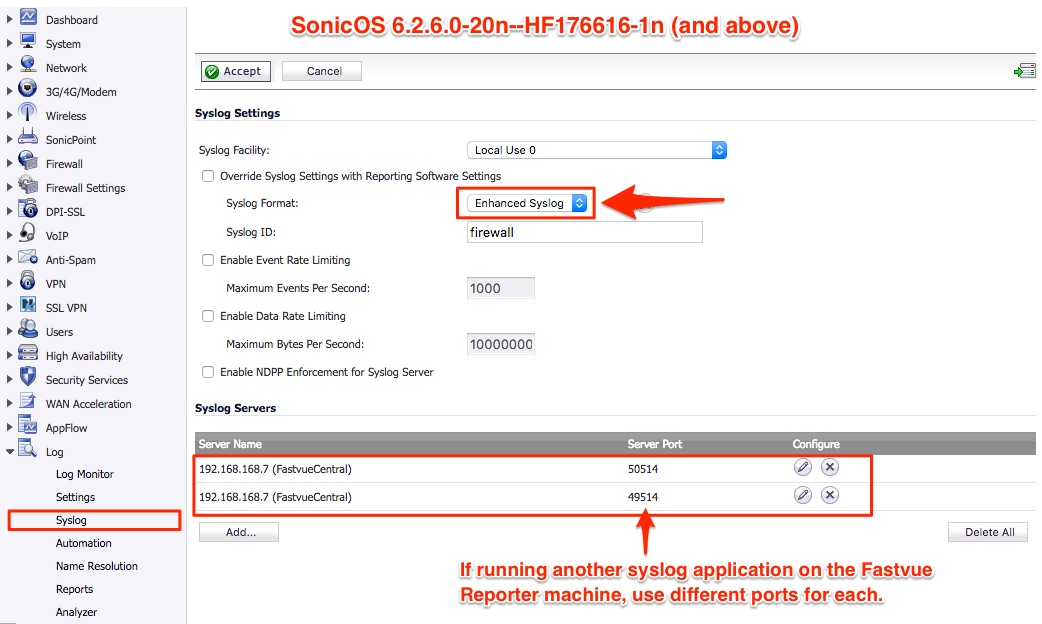
Task: Open Reports submenu item
Action: click(74, 589)
